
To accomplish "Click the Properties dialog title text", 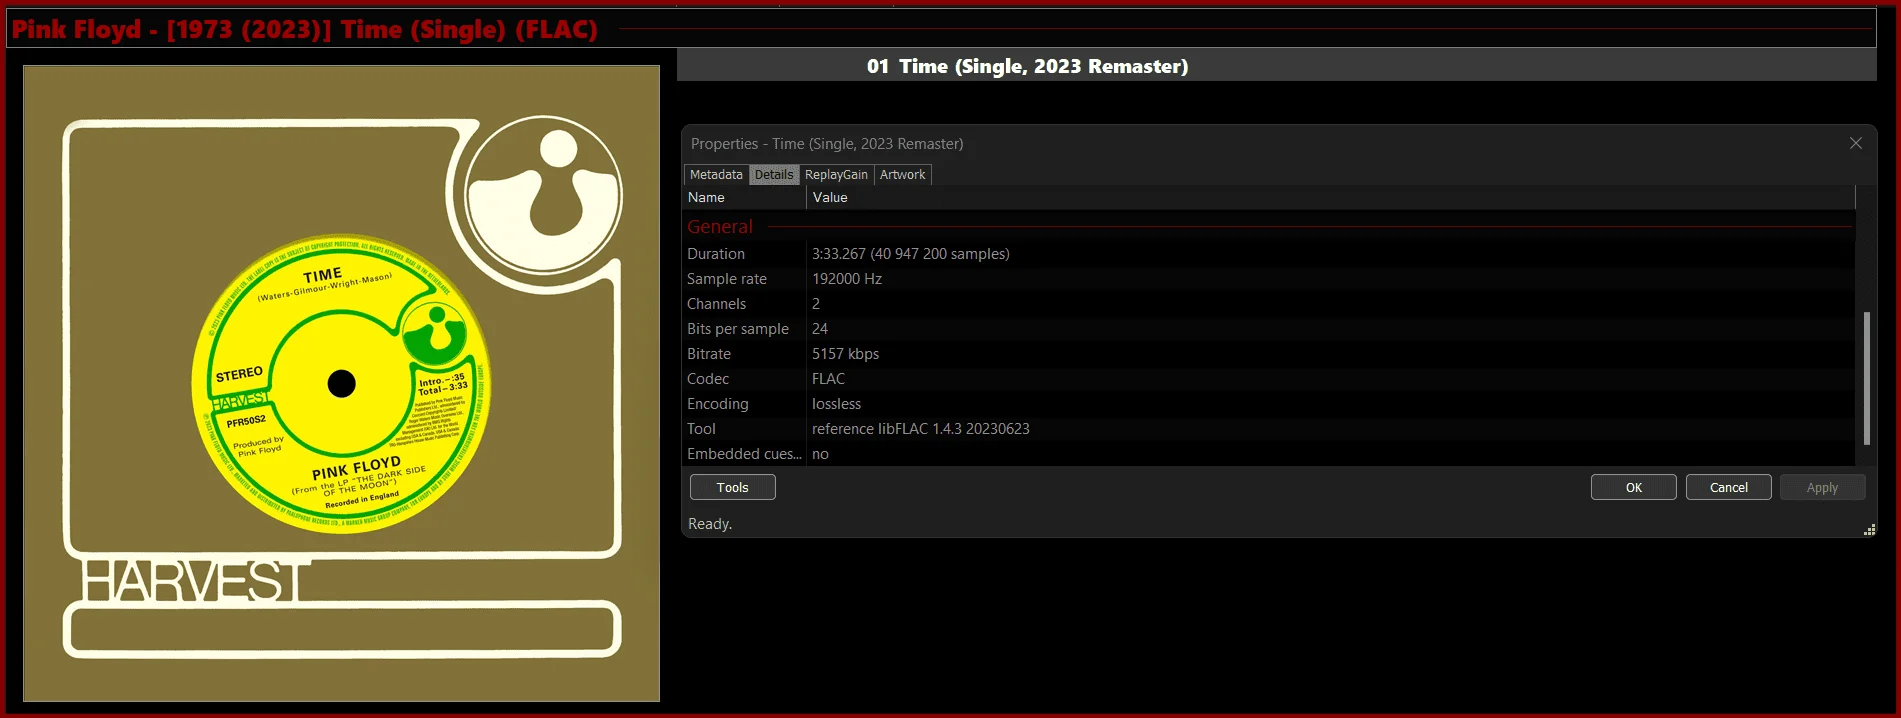I will coord(827,143).
